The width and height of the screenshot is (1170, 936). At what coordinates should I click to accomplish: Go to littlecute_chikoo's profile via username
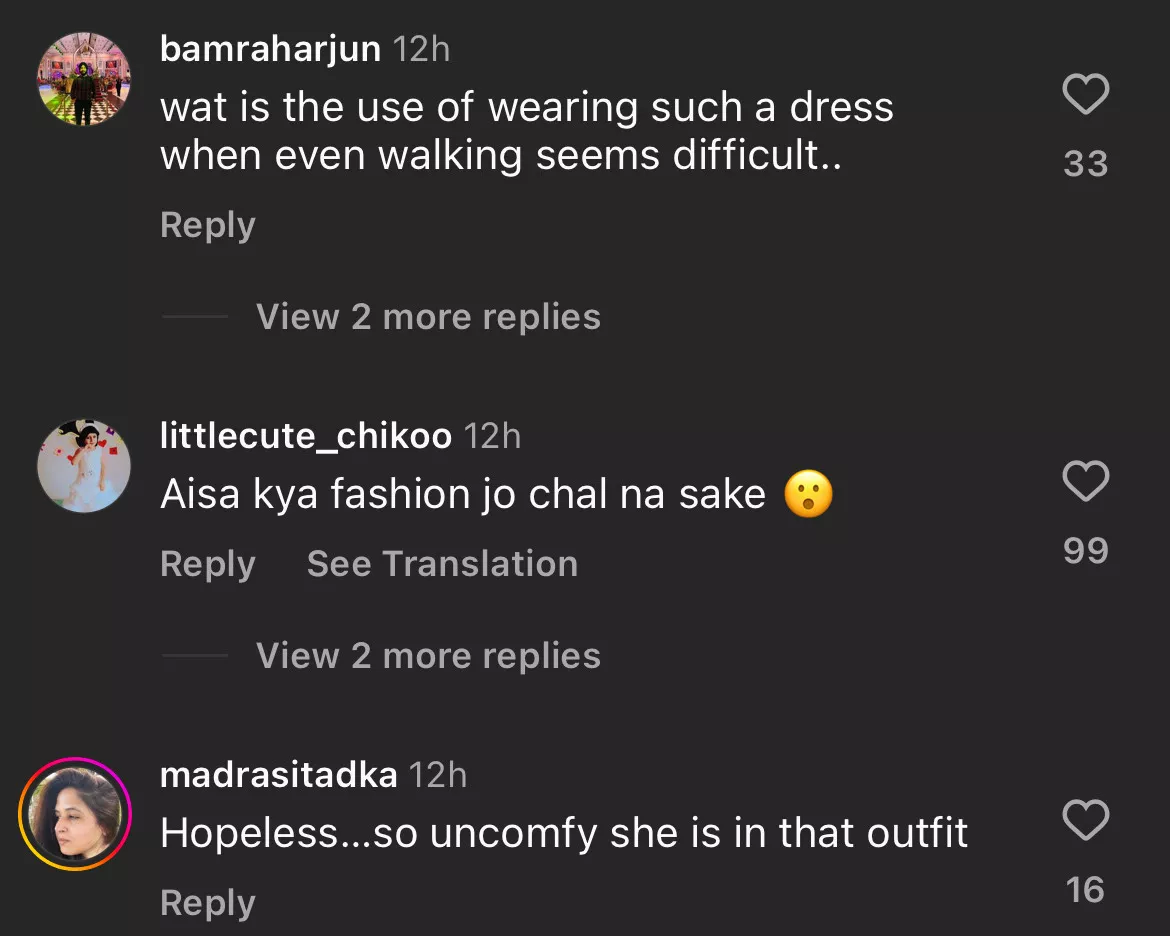305,436
